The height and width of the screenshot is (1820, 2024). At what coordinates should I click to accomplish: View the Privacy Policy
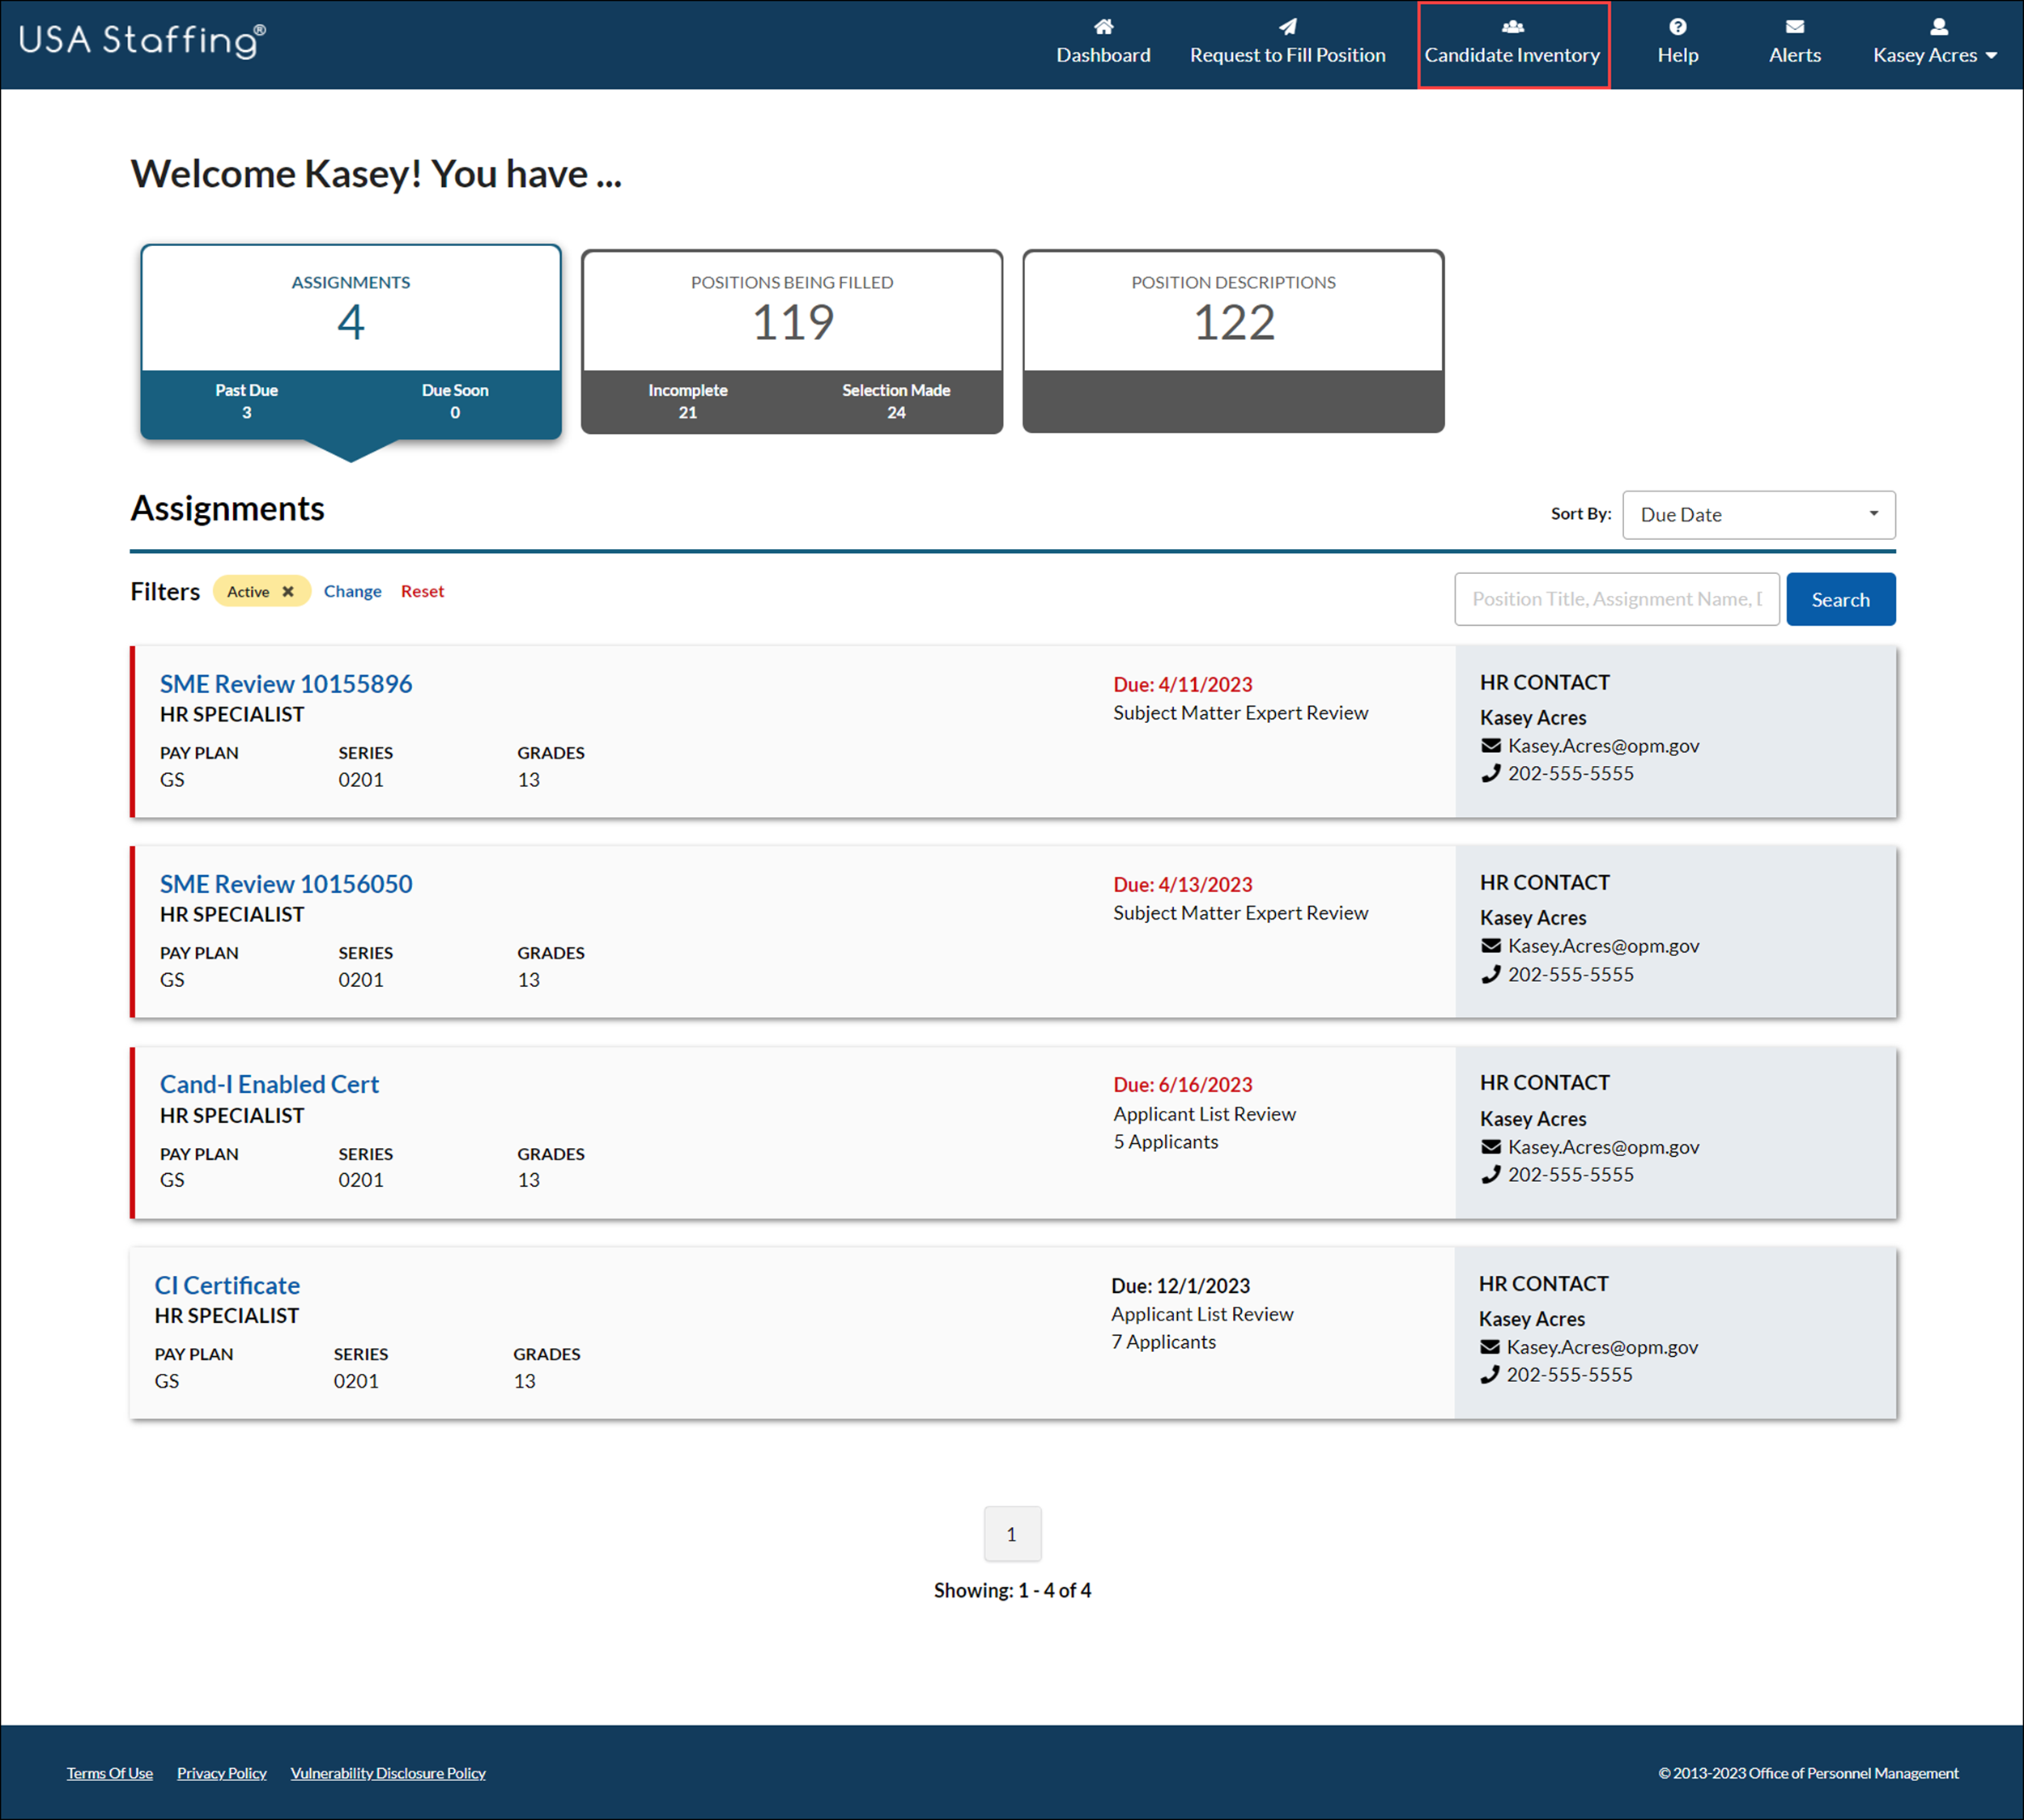(221, 1773)
